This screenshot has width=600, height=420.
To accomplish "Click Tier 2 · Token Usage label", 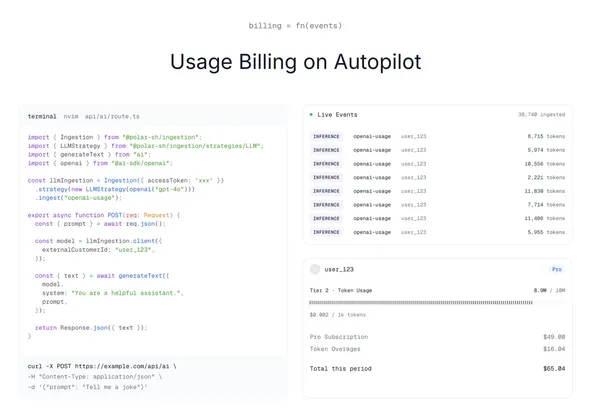I will tap(341, 290).
